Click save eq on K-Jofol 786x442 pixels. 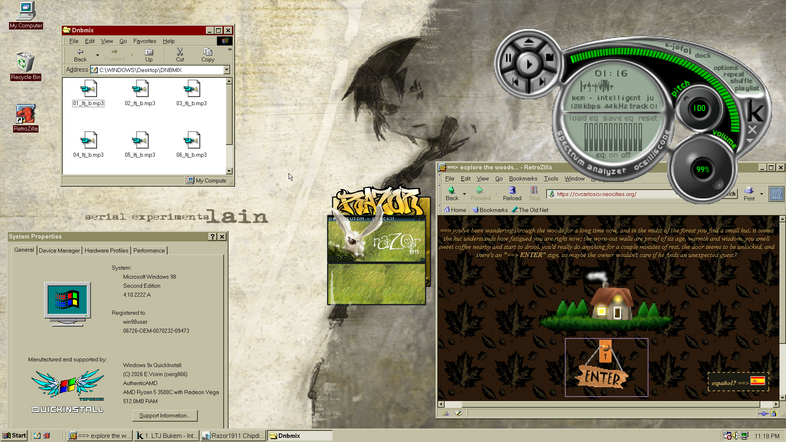[x=618, y=118]
